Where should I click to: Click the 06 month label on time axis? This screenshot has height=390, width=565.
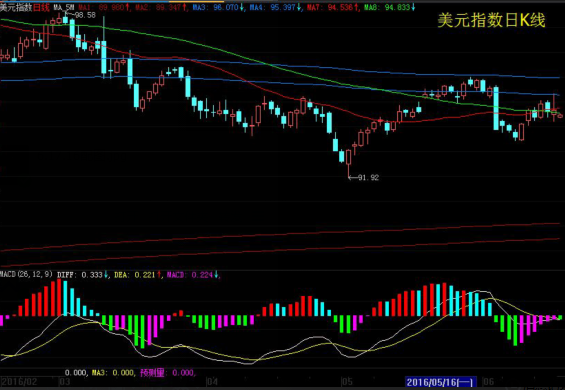(488, 382)
